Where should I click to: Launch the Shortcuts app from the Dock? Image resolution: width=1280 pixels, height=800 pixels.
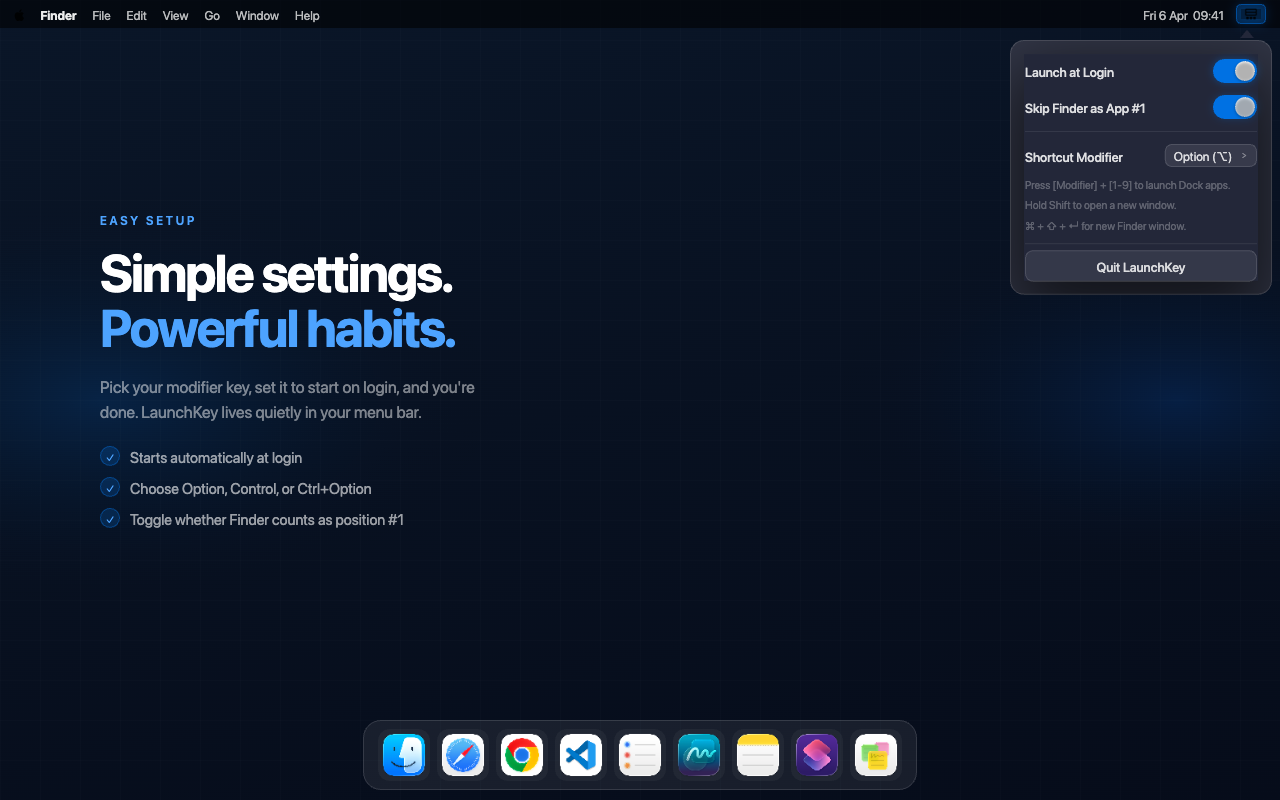816,755
